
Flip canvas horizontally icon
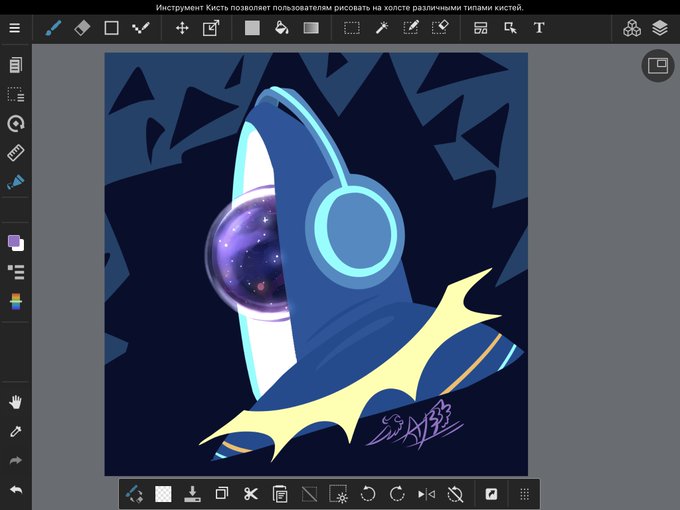(426, 494)
